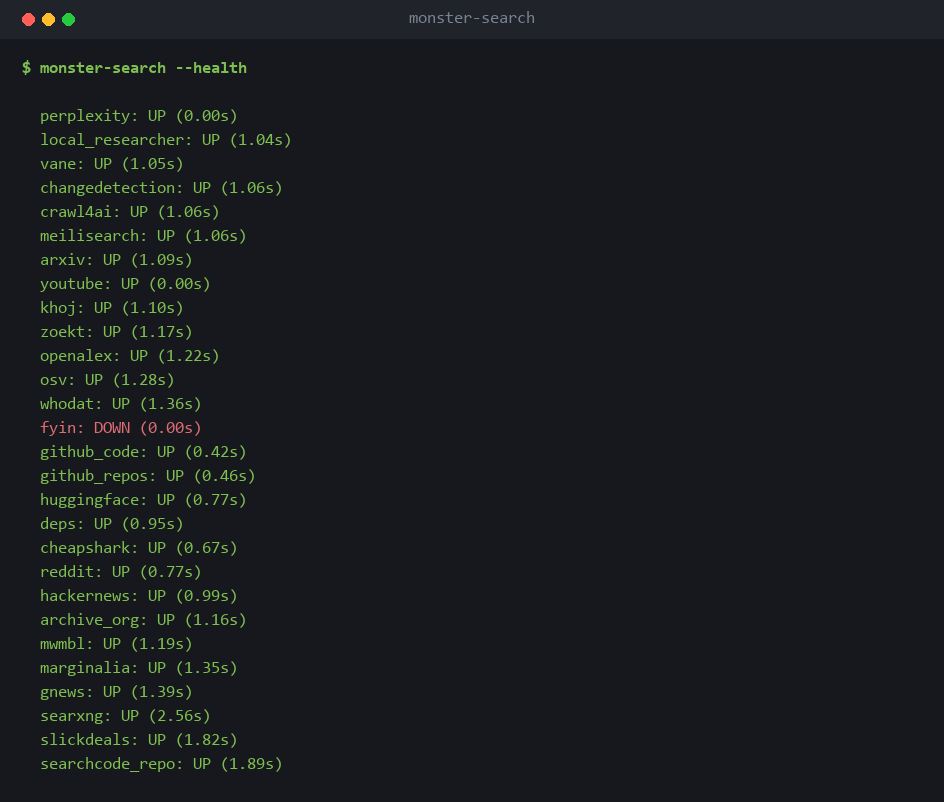Click the meilisearch: UP (1.06s) line
Screen dimensions: 944x802
(x=143, y=236)
